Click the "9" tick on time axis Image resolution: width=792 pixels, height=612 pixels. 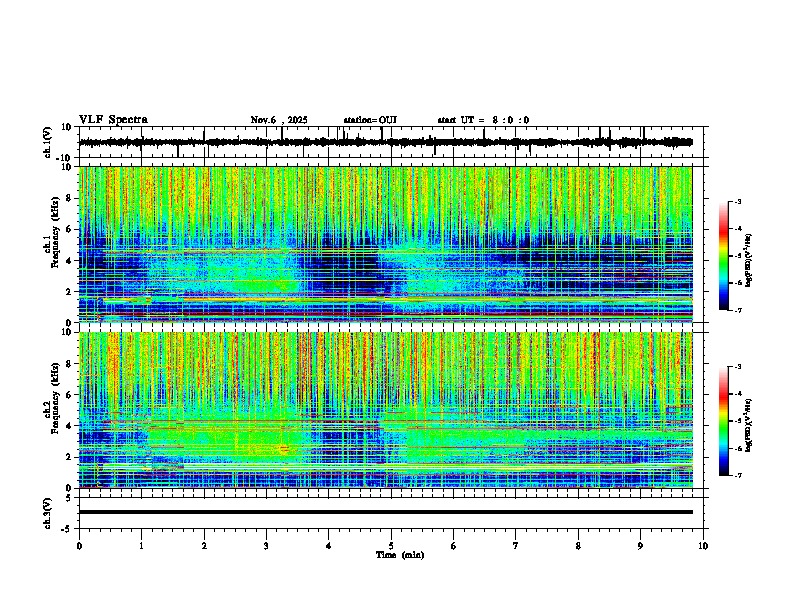point(640,546)
